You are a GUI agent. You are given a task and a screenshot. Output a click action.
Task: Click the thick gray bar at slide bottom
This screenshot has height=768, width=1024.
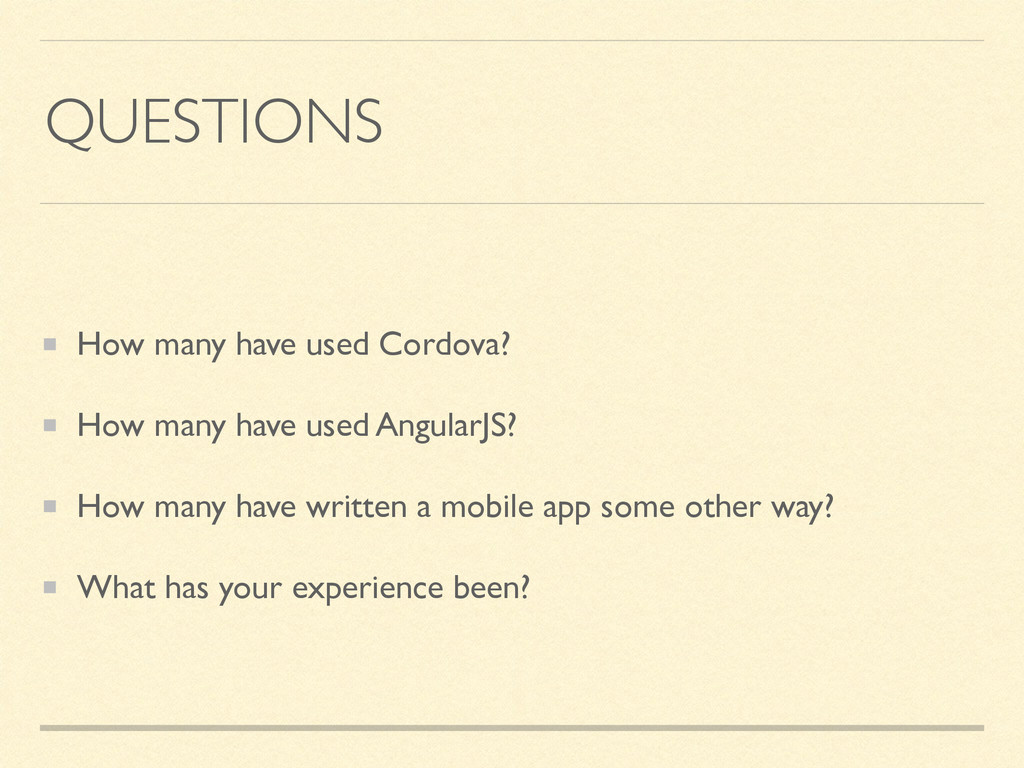click(x=512, y=728)
